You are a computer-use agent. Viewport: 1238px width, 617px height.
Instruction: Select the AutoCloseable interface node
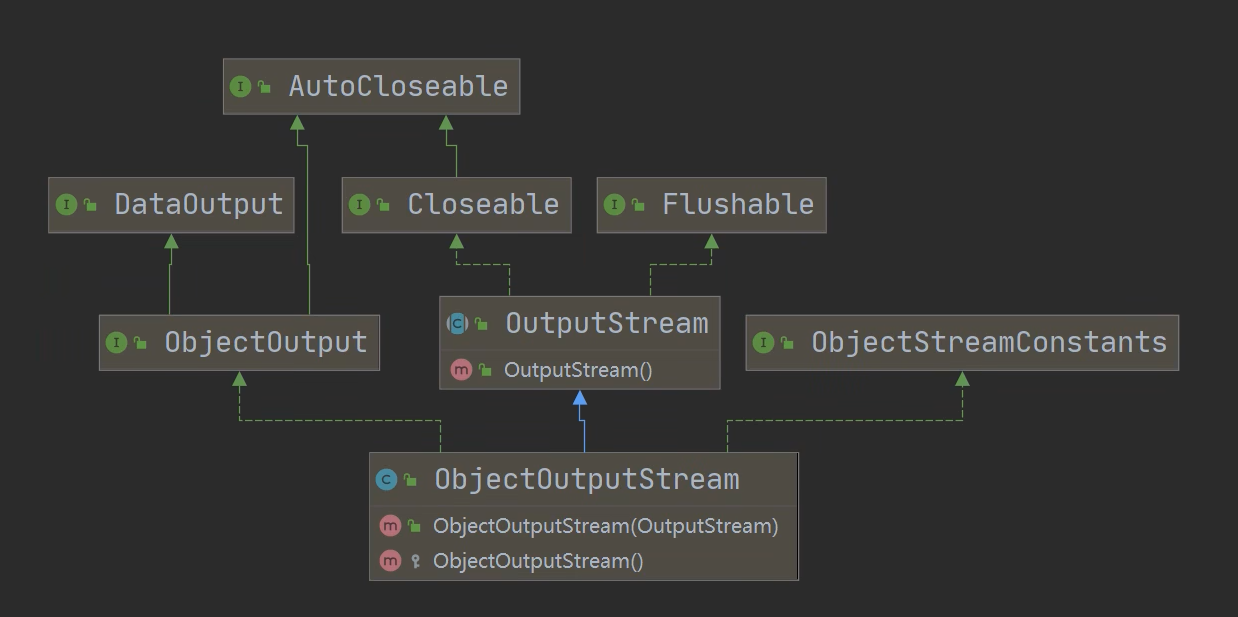(398, 86)
